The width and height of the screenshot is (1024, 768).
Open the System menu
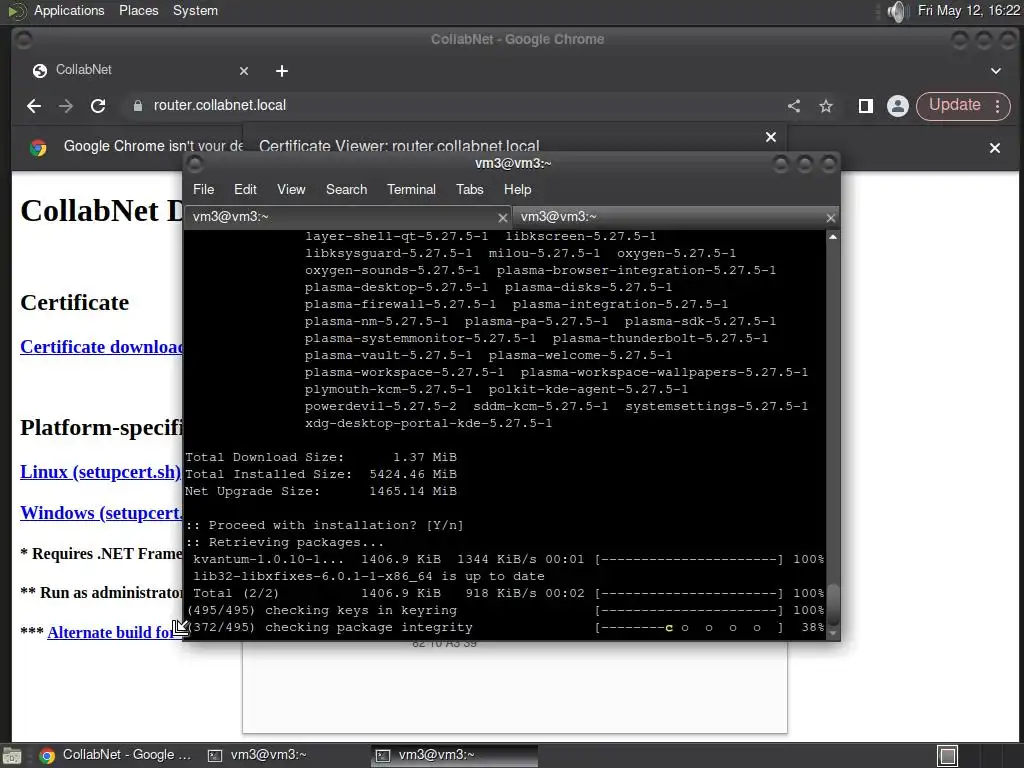click(195, 10)
